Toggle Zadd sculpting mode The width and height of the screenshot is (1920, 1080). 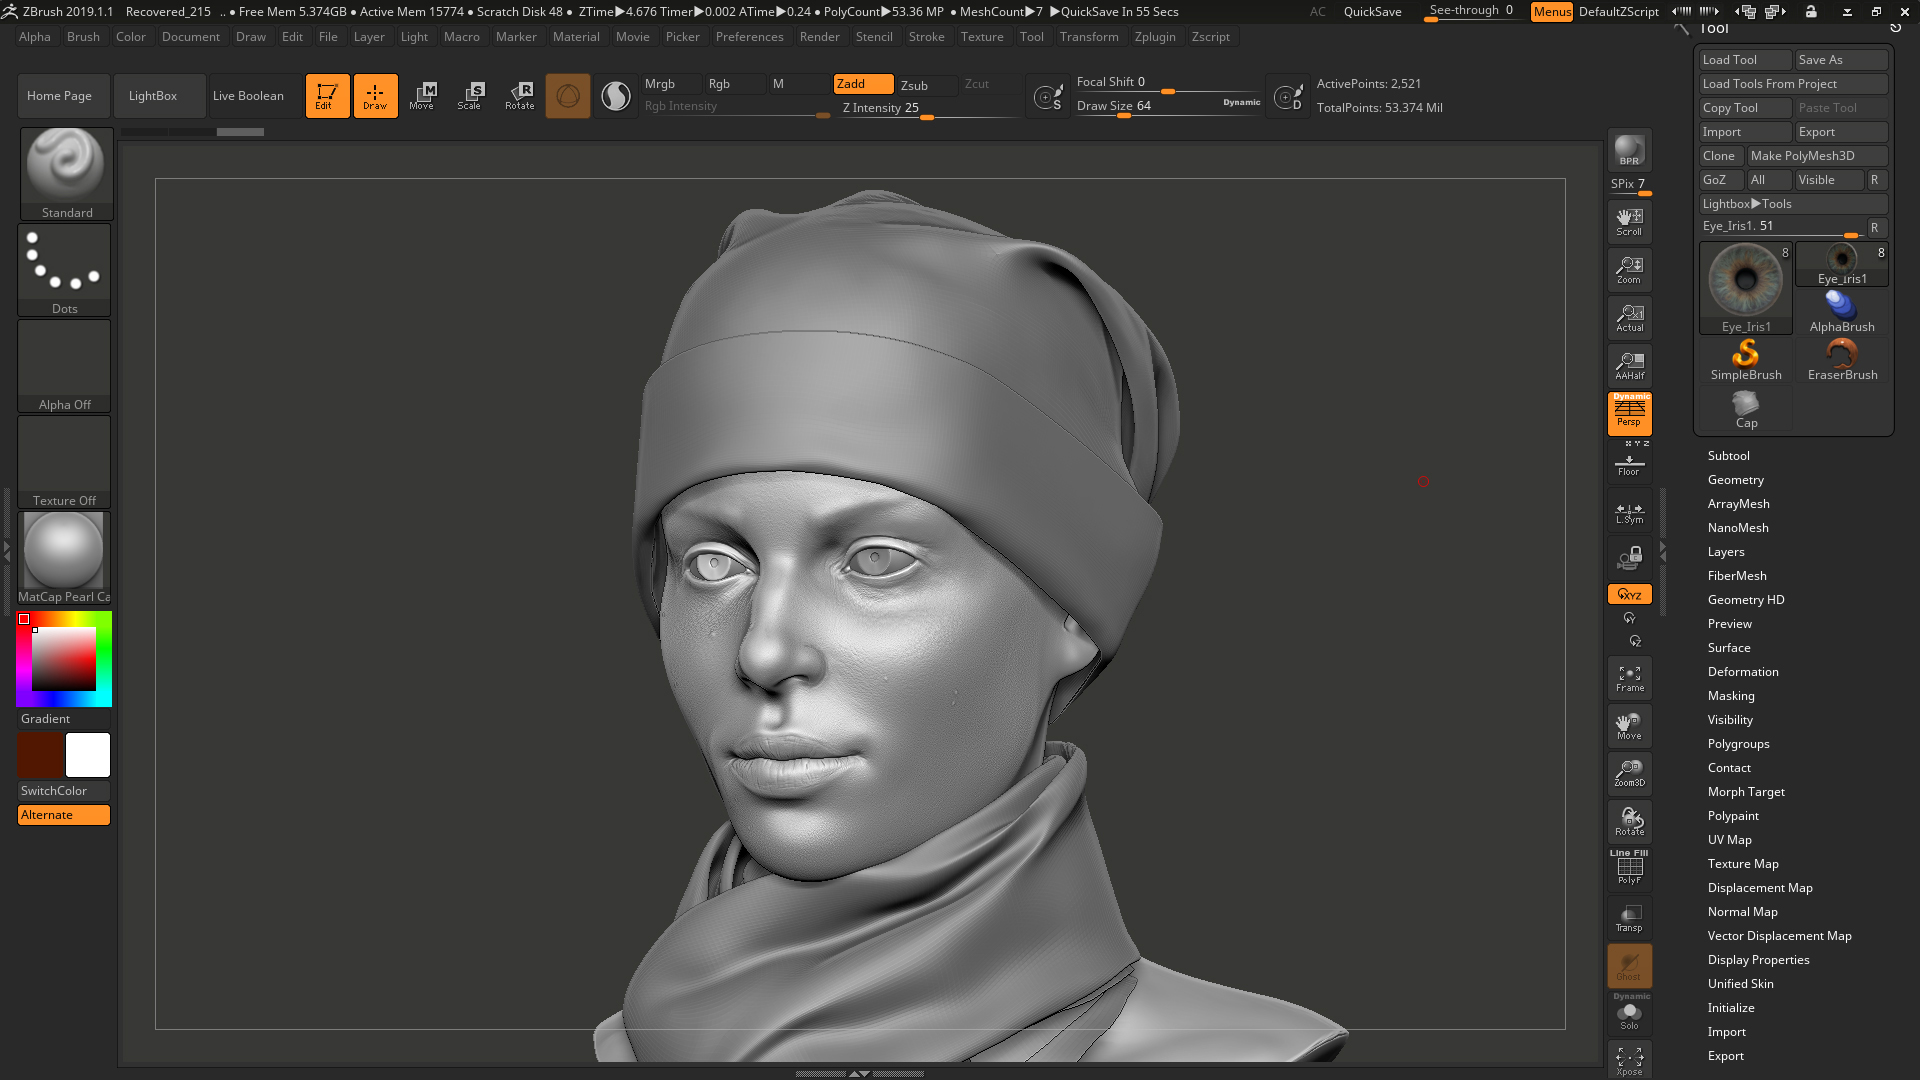coord(861,84)
